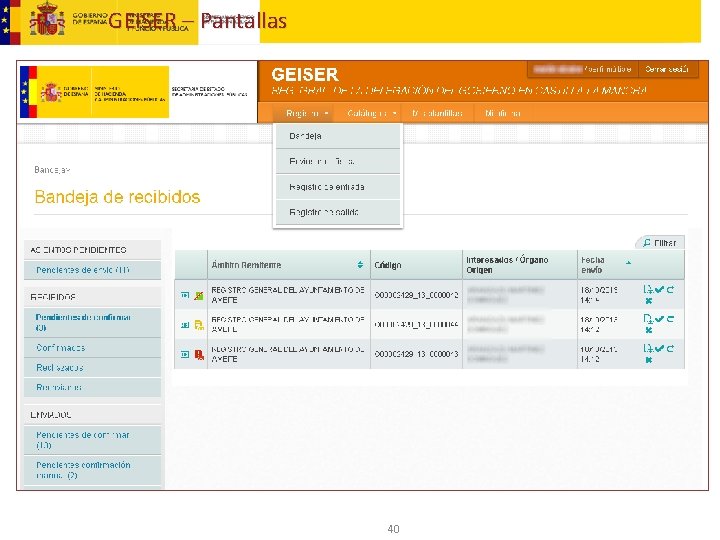Confirm the yellow-status row with checkmark icon

pyautogui.click(x=659, y=319)
